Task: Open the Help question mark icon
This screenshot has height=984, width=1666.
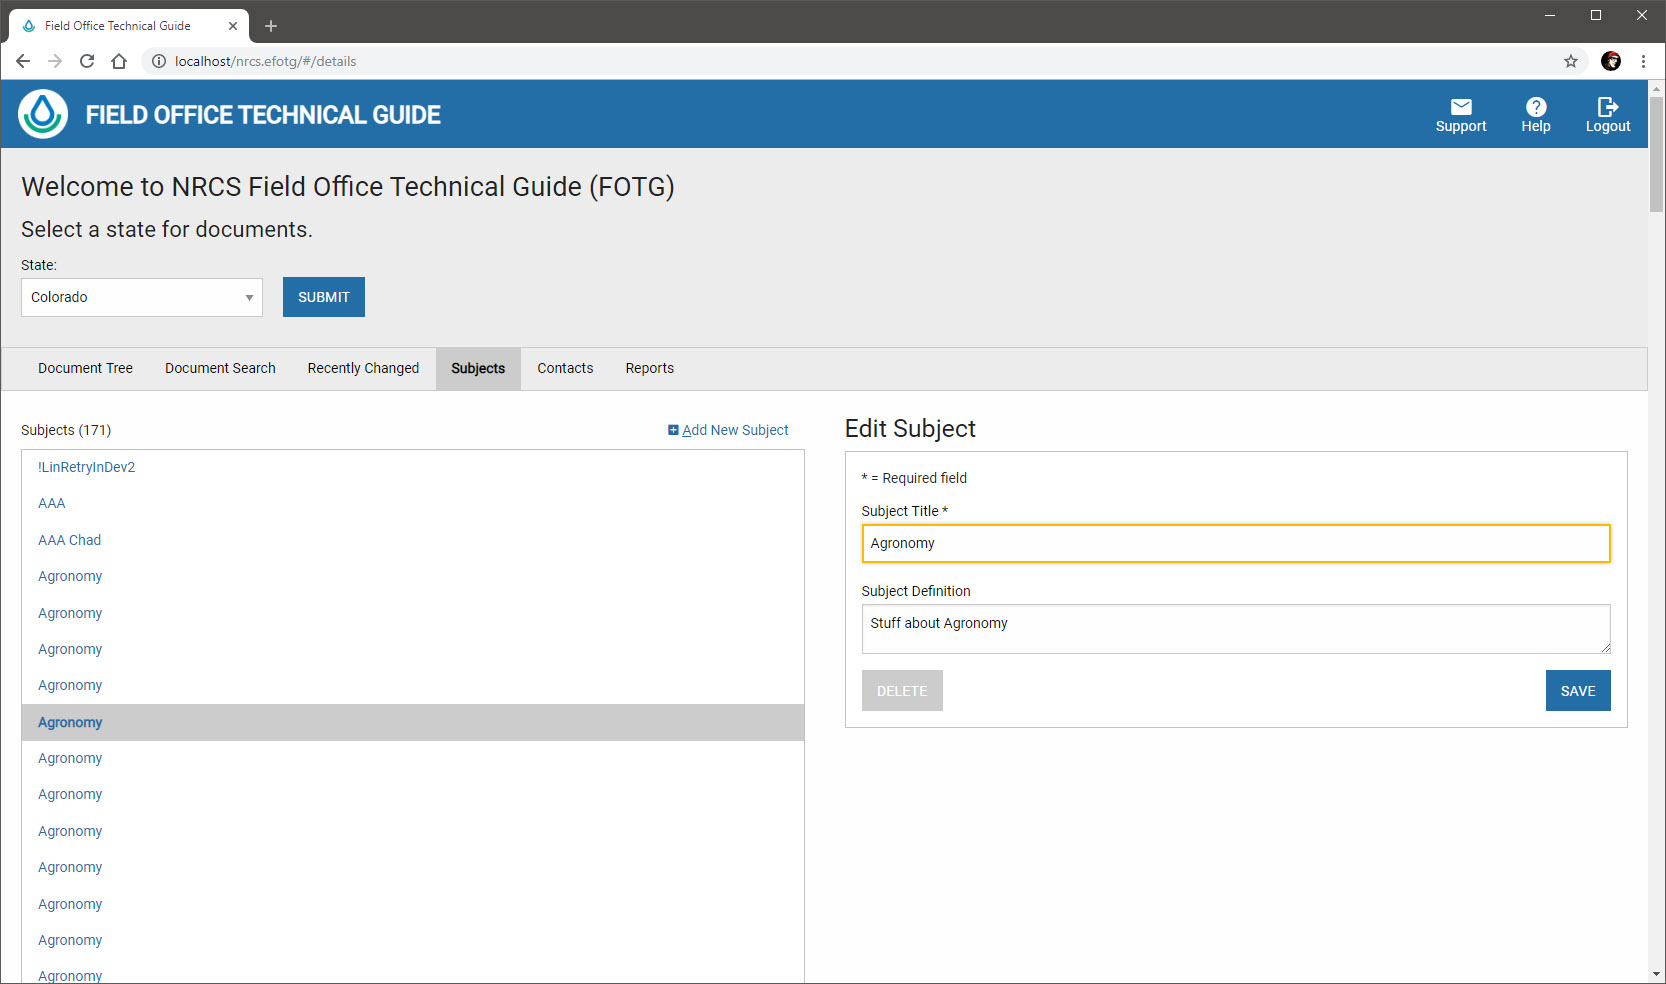Action: pos(1536,107)
